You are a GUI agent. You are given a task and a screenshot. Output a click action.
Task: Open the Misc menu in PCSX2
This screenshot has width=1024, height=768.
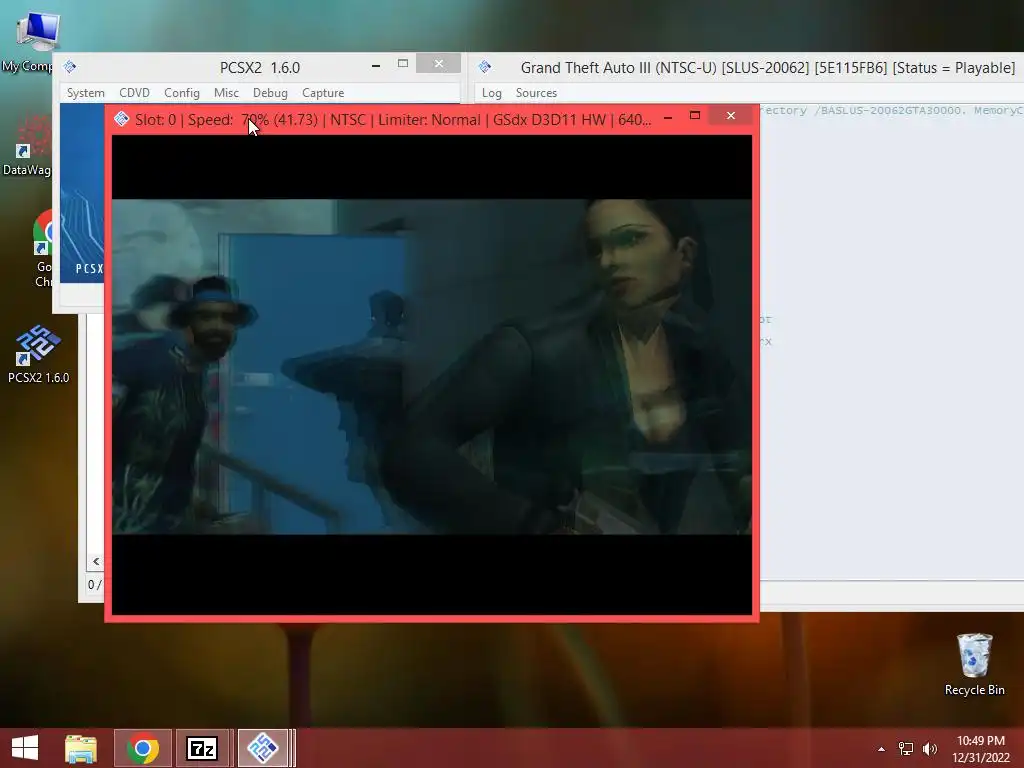coord(226,93)
